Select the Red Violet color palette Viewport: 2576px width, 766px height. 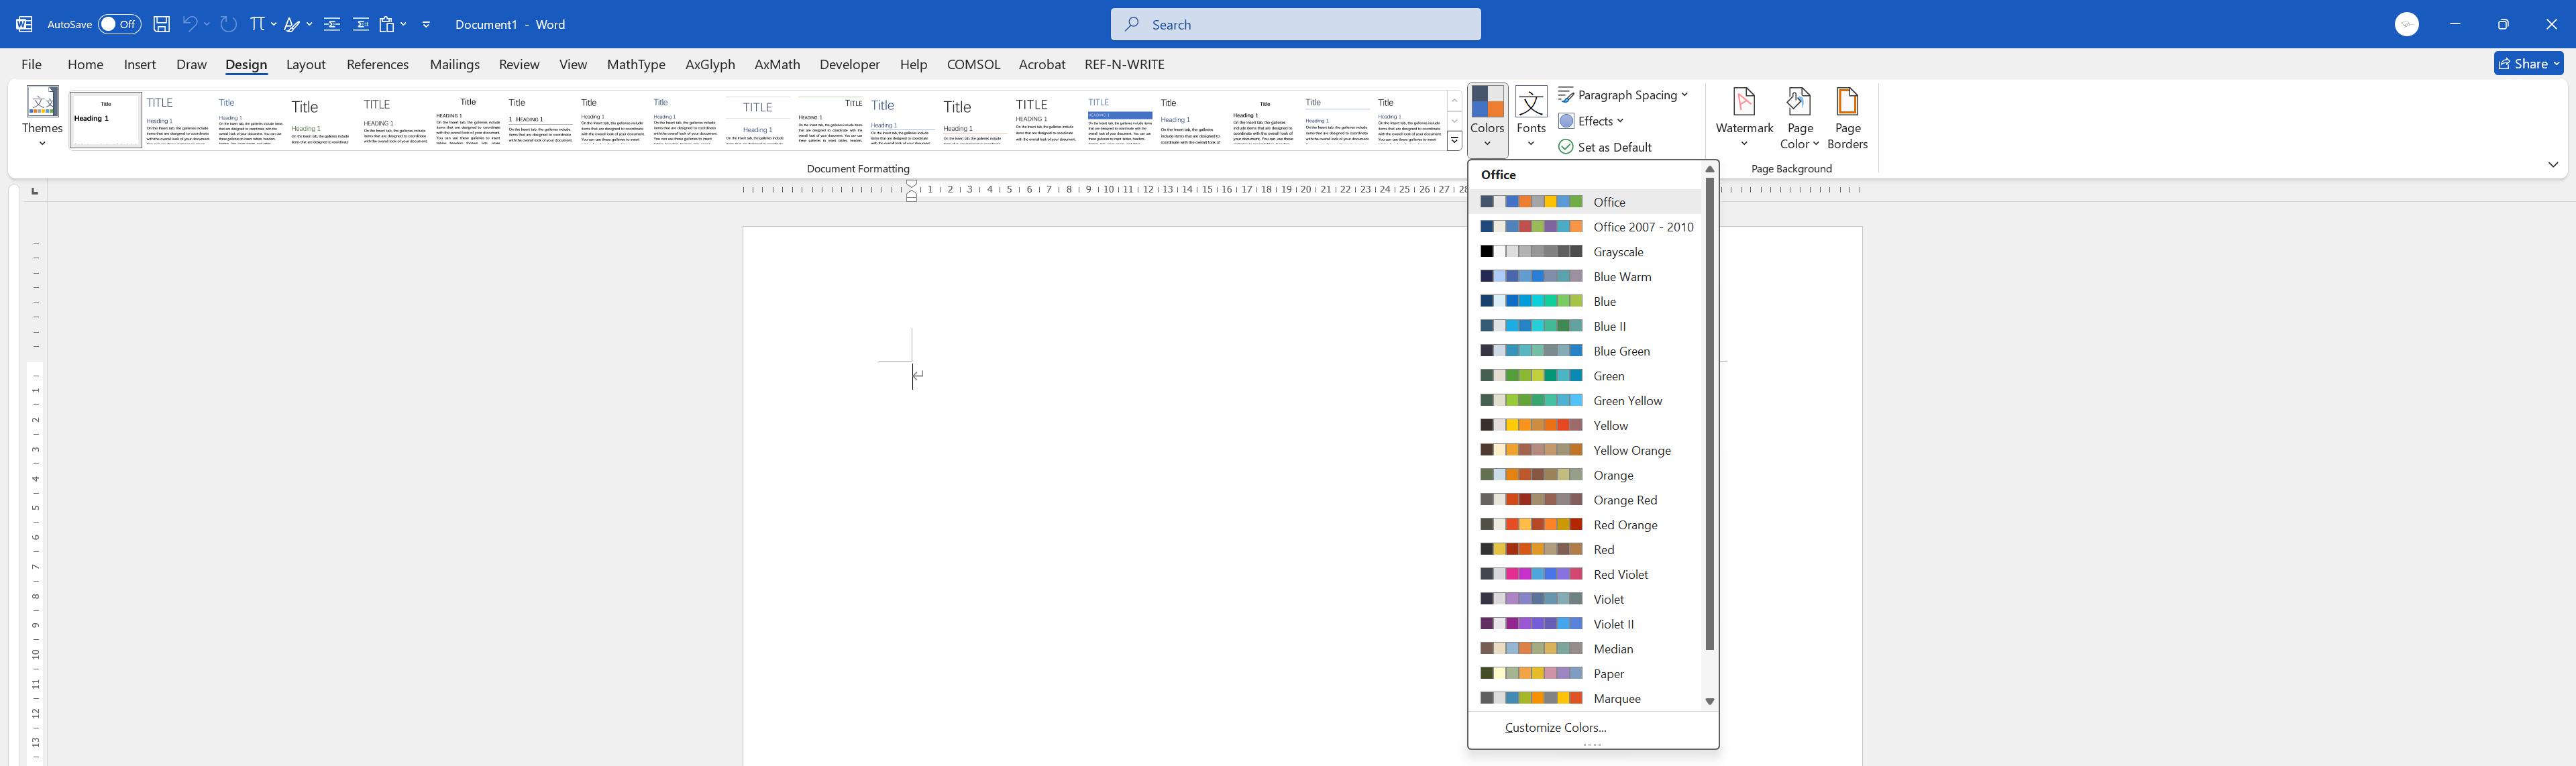[1620, 574]
